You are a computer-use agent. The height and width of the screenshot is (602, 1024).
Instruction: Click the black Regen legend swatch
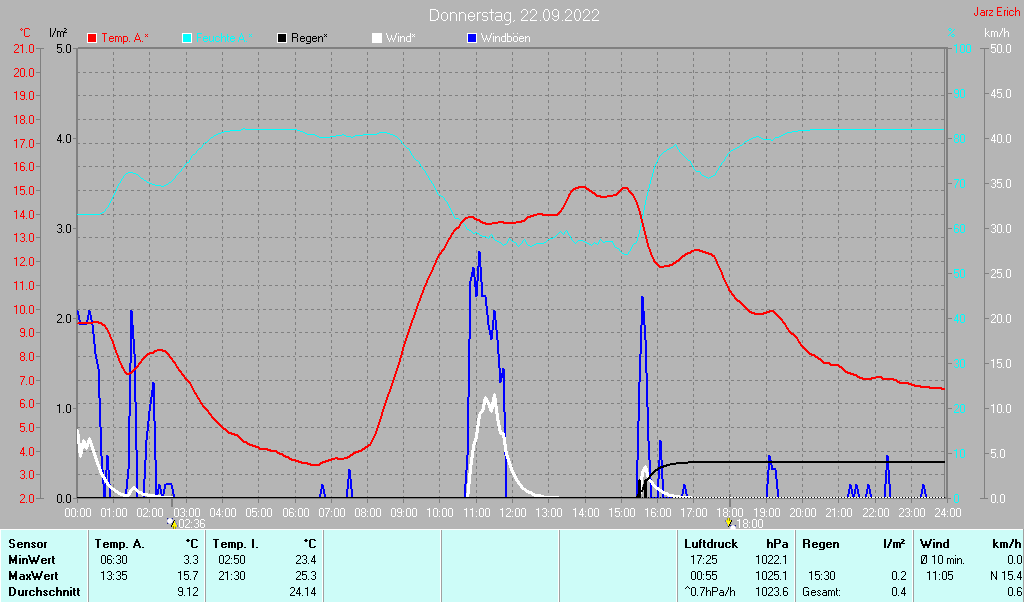pos(281,39)
